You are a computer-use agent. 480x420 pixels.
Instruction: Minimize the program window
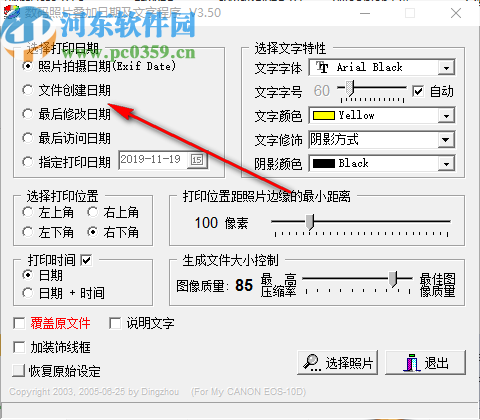point(365,13)
